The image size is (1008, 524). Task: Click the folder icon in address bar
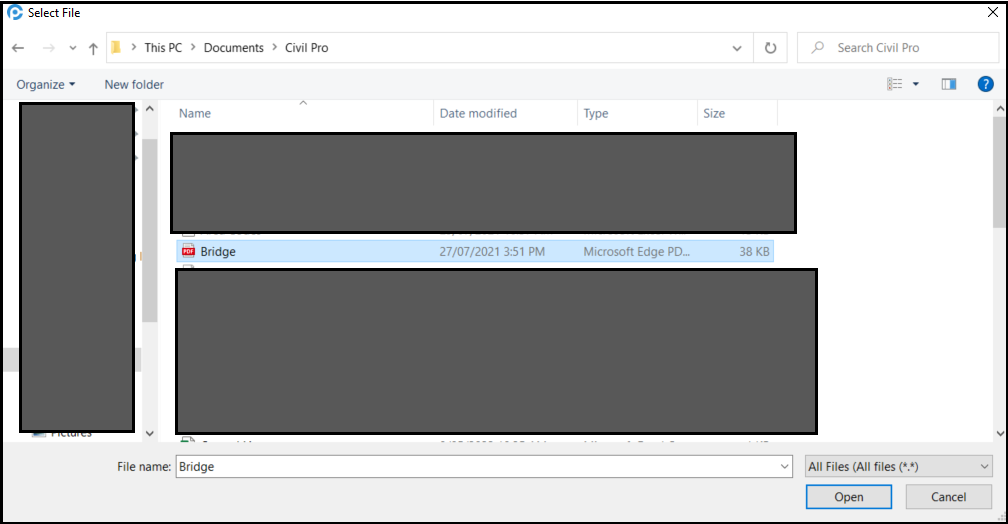tap(116, 48)
